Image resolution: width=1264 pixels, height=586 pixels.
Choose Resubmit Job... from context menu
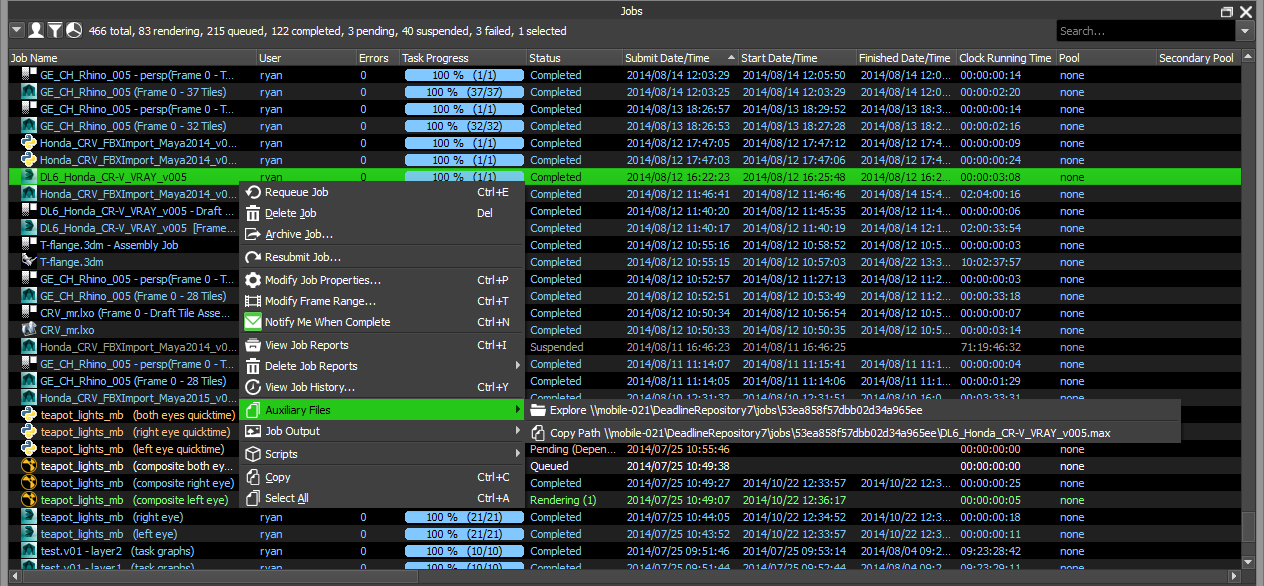382,258
